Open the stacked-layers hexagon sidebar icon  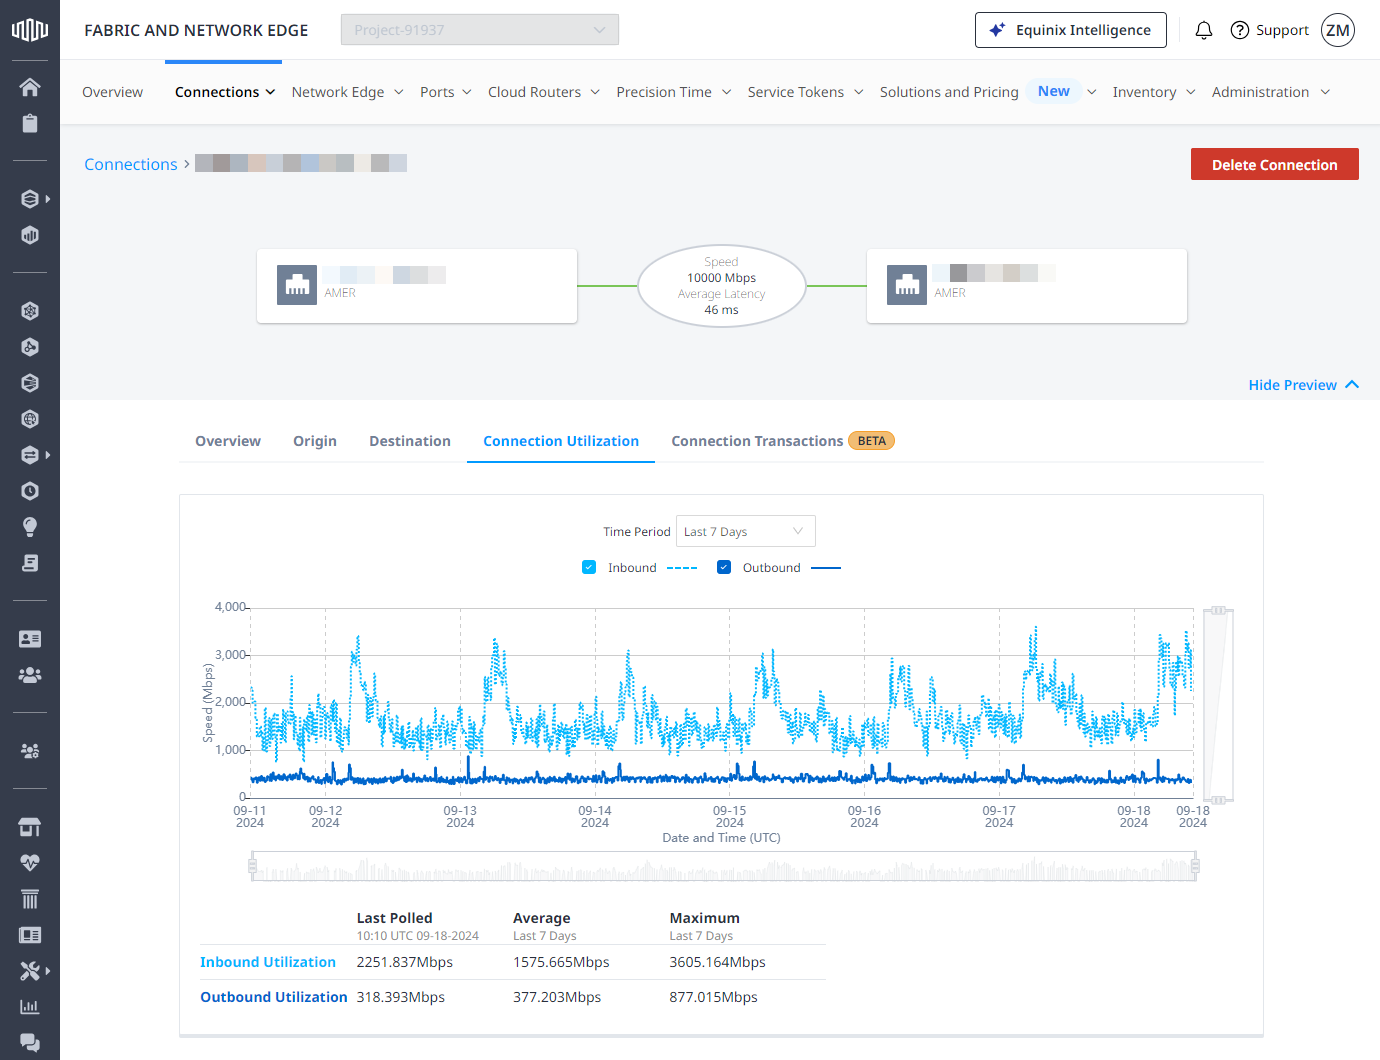[x=30, y=199]
